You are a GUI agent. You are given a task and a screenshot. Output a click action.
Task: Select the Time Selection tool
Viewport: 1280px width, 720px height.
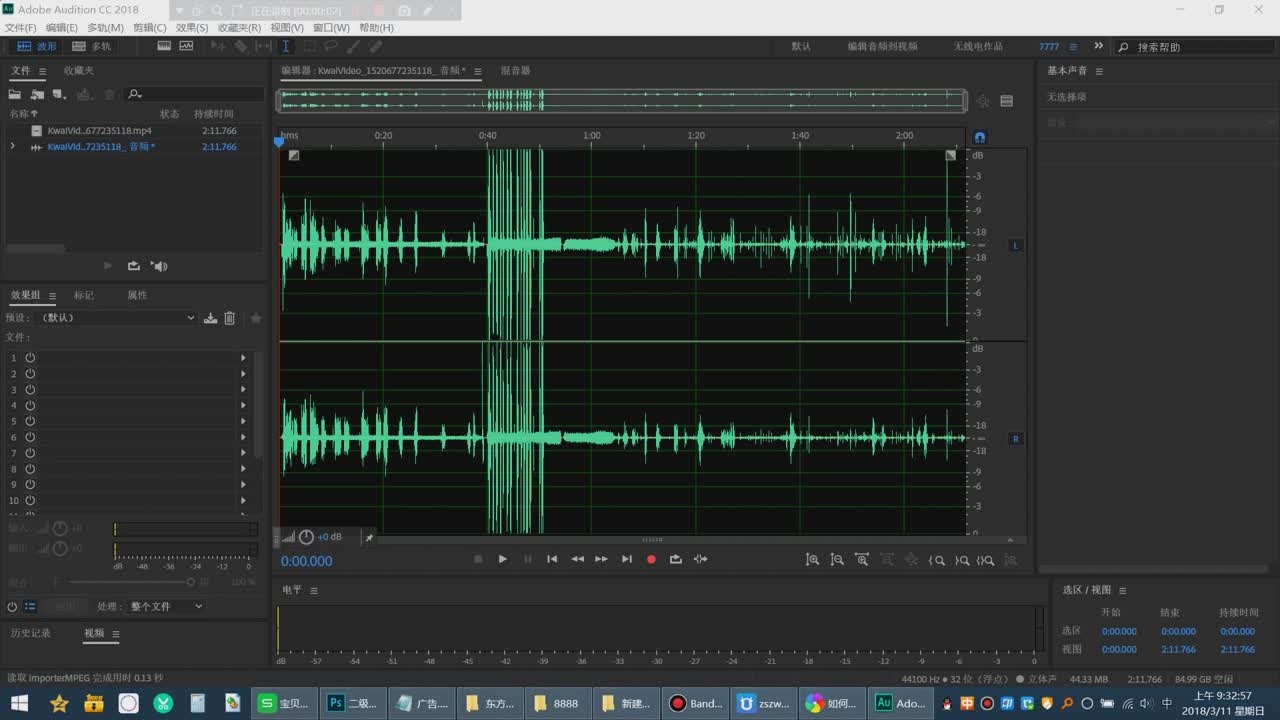tap(286, 46)
